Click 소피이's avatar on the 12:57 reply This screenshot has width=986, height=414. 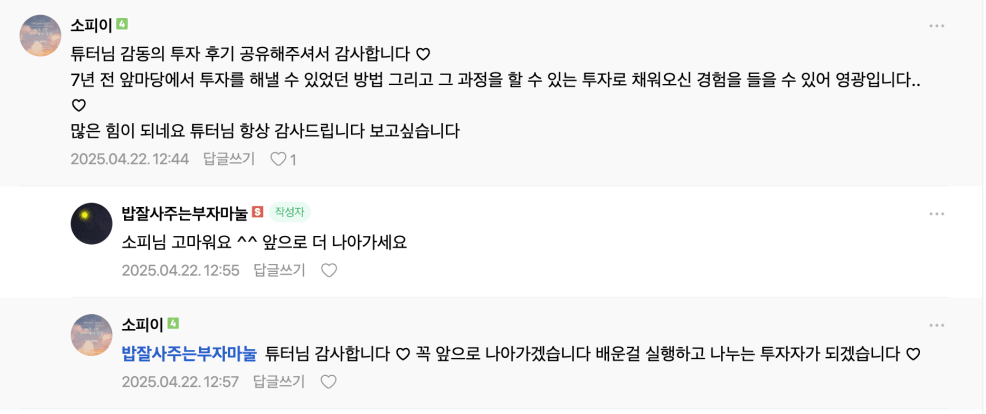point(92,334)
